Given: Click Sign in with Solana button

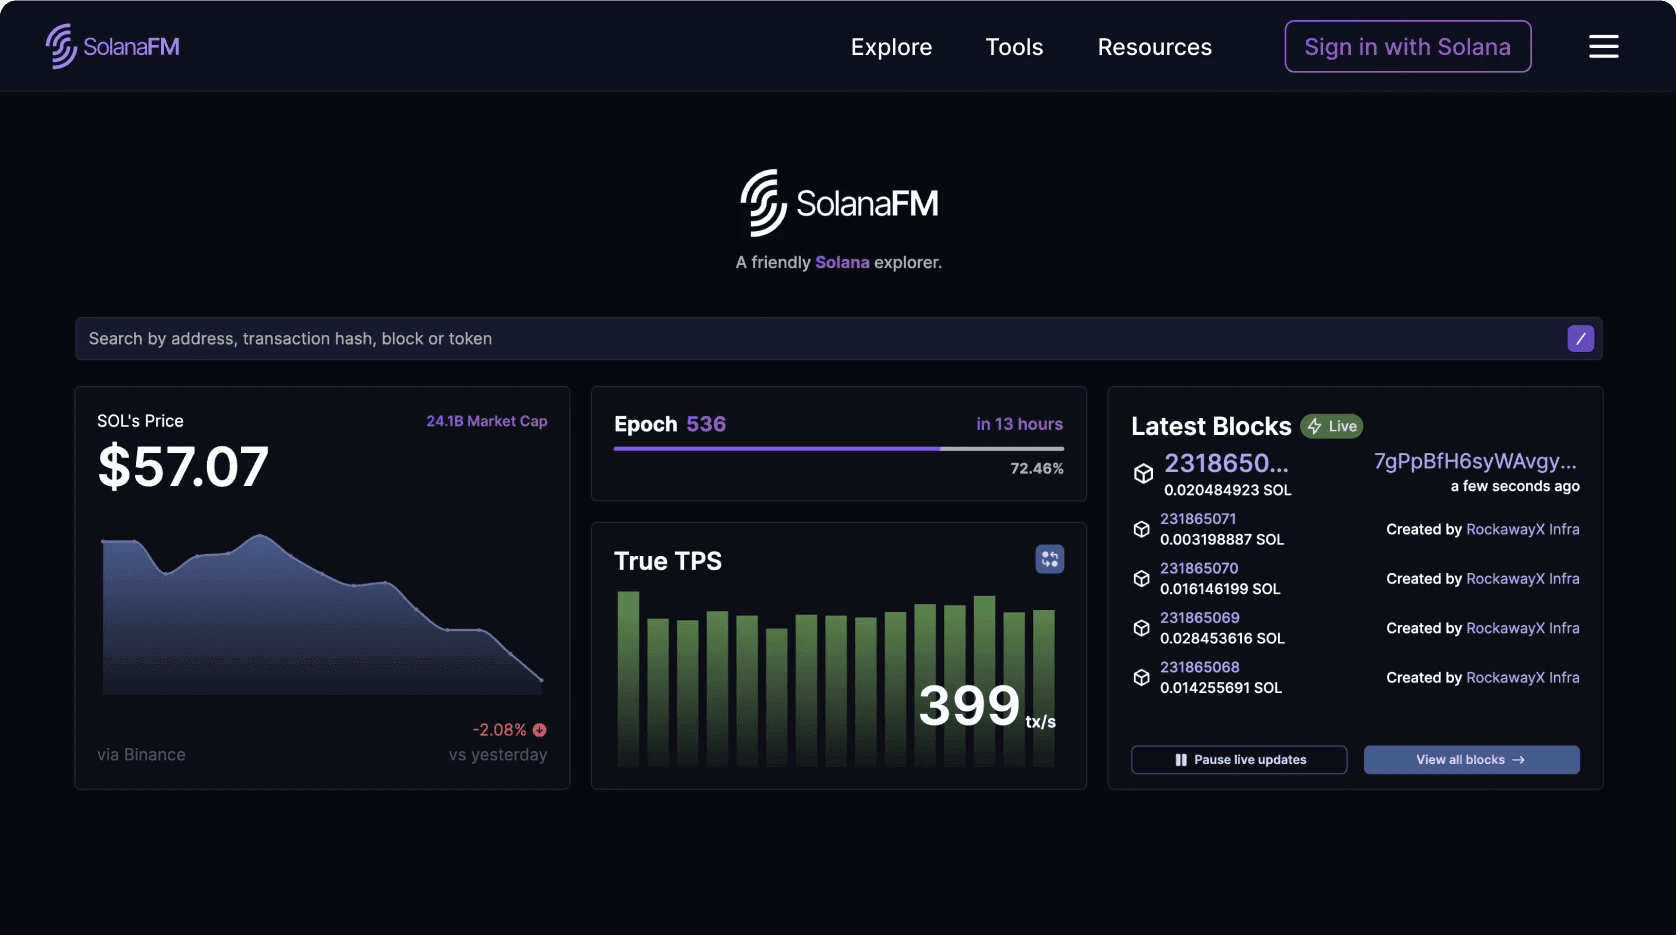Looking at the screenshot, I should tap(1407, 46).
